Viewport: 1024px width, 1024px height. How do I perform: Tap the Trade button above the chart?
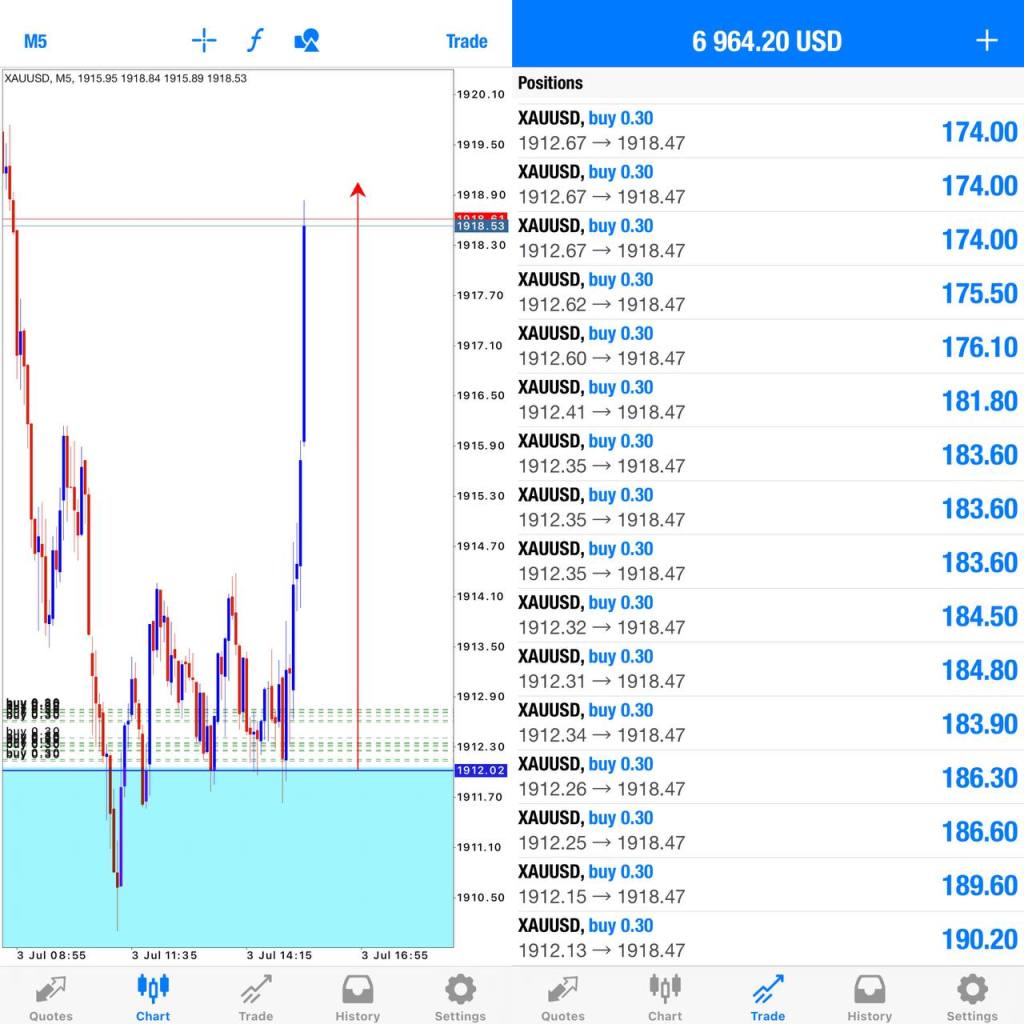(466, 42)
